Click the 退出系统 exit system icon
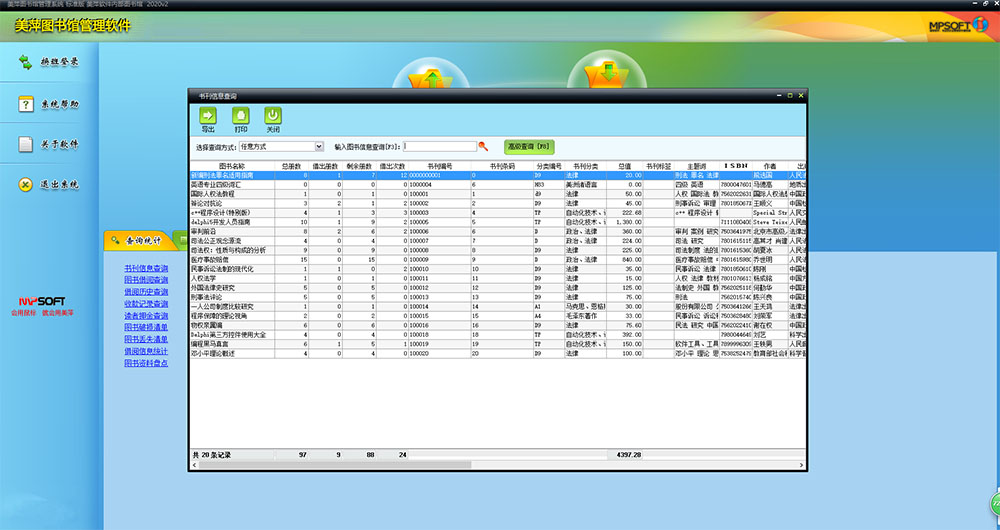Image resolution: width=1000 pixels, height=530 pixels. click(26, 185)
